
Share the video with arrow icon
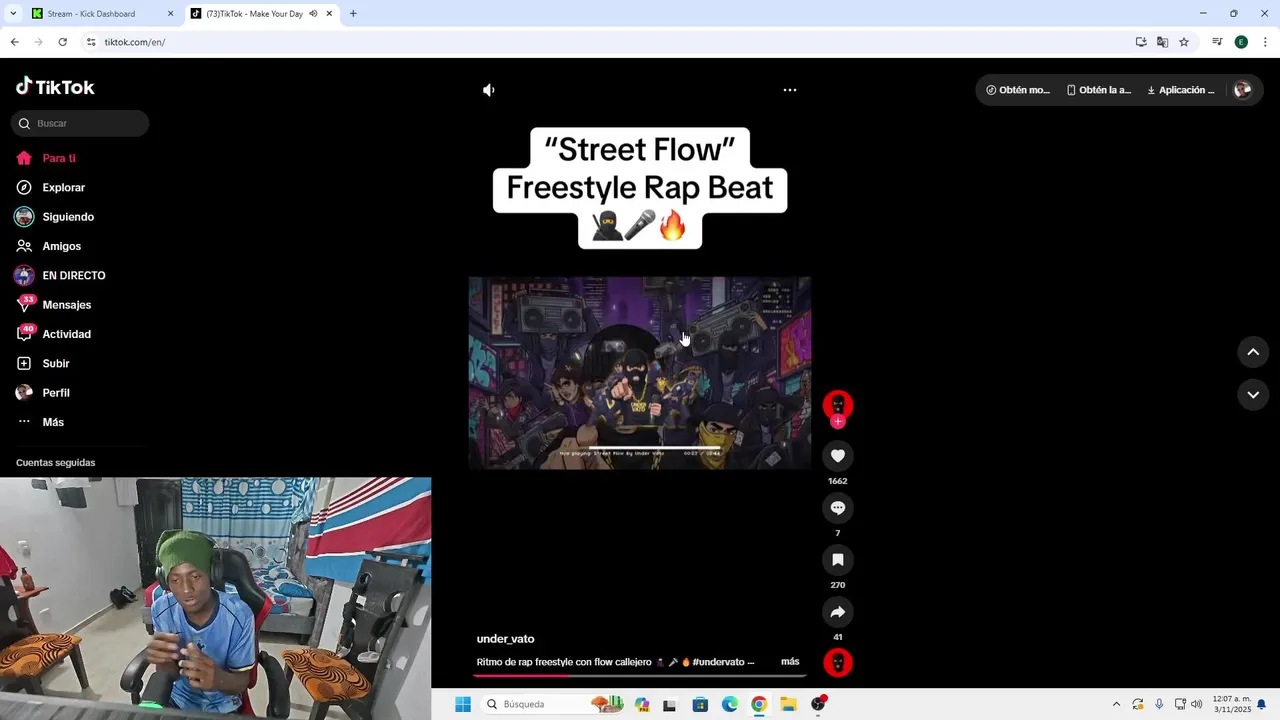click(x=838, y=612)
